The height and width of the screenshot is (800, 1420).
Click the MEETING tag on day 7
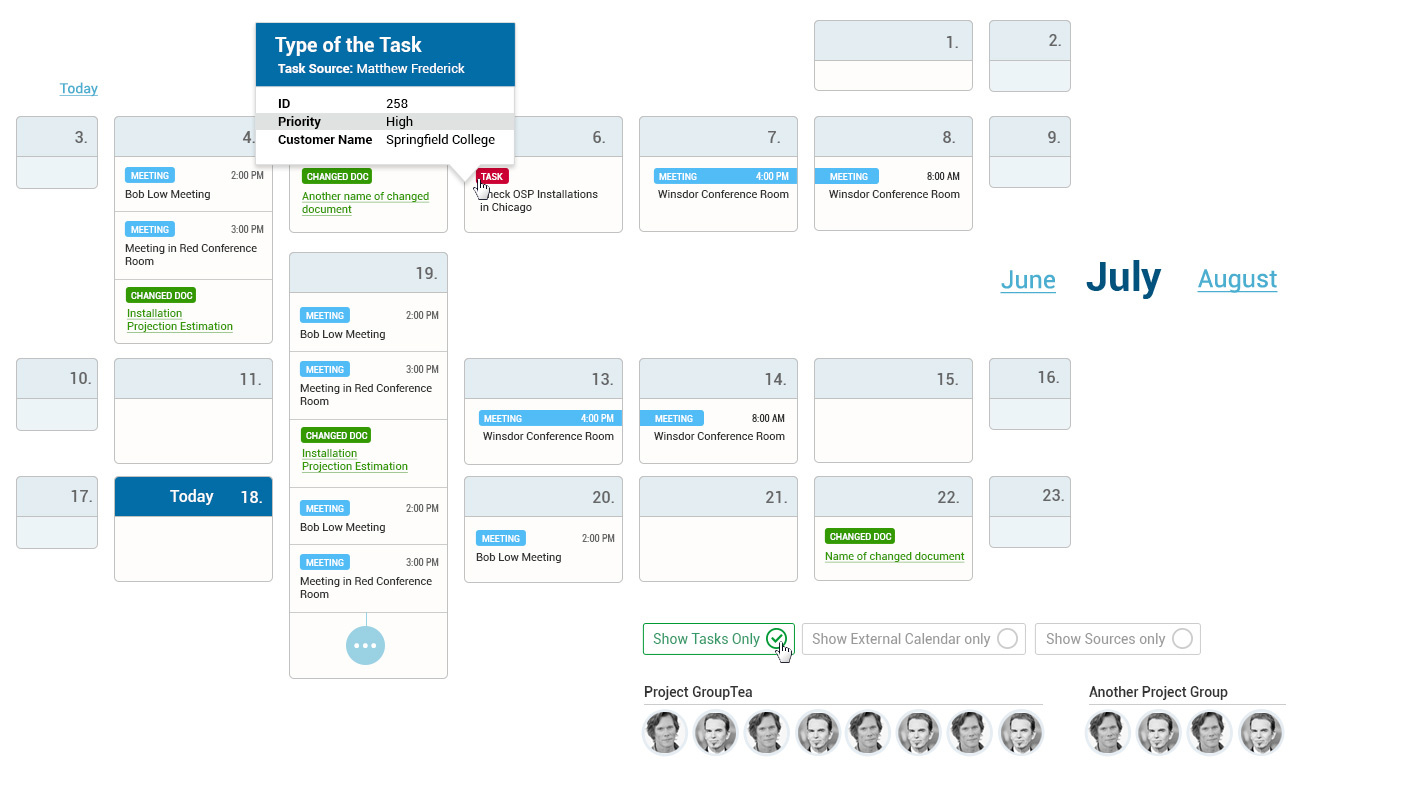(x=678, y=176)
